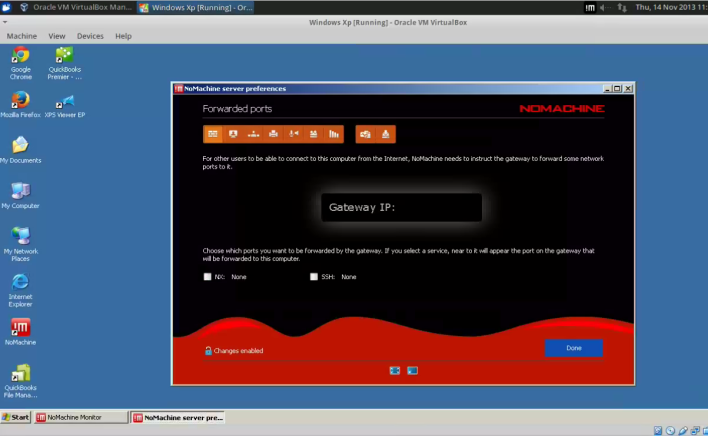Click the window-mode icon at window bottom
The width and height of the screenshot is (708, 436).
412,371
